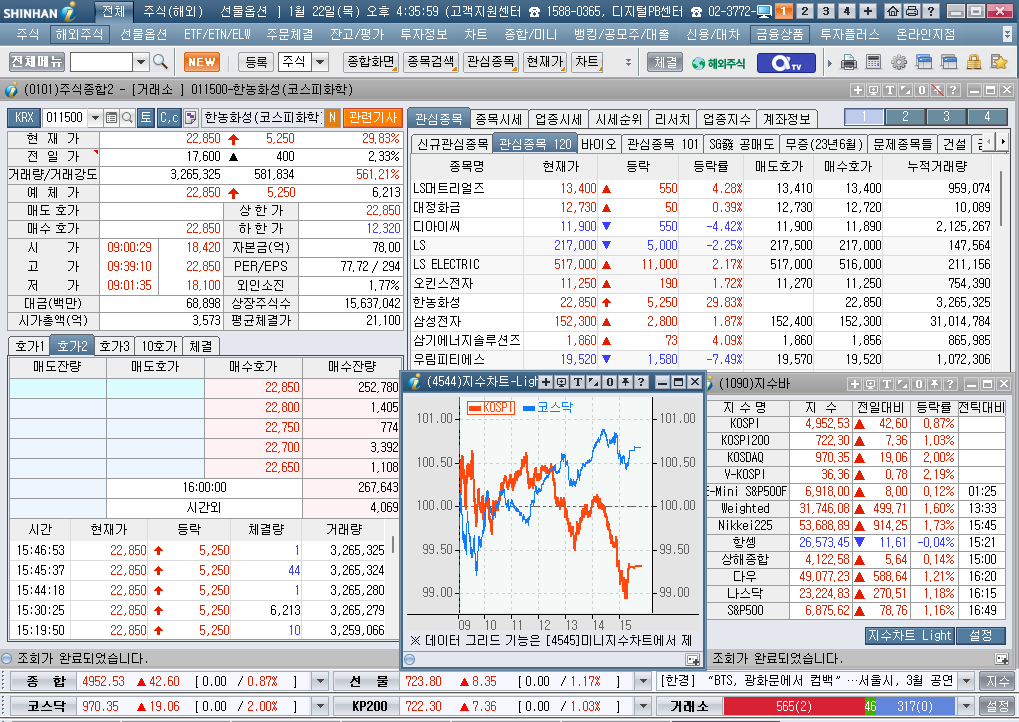Open the calculator icon in toolbar
1019x722 pixels.
pos(873,62)
